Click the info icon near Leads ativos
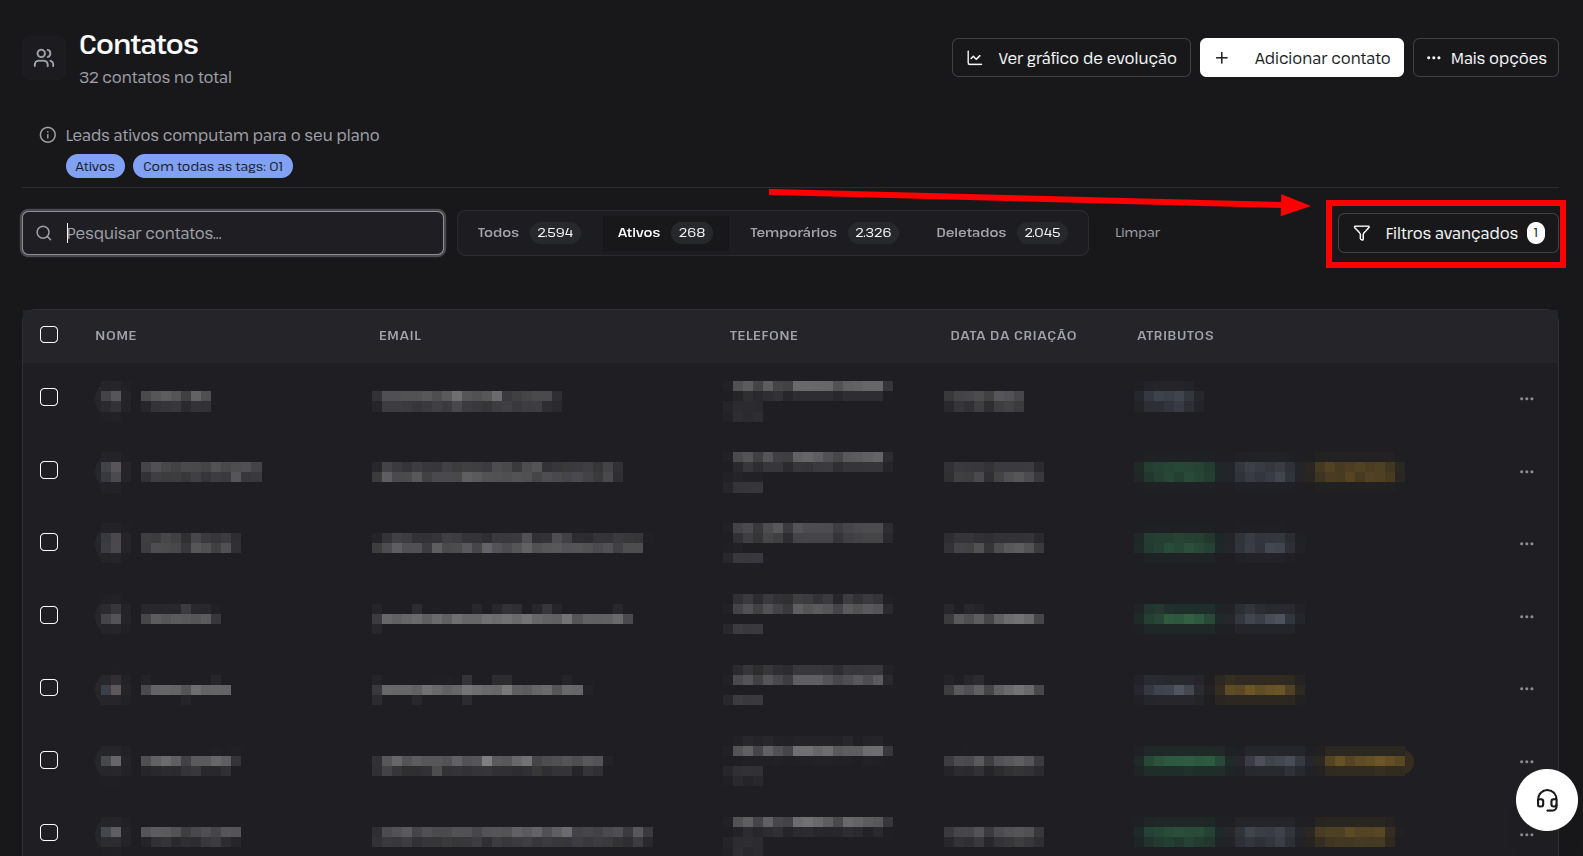This screenshot has height=856, width=1583. pos(47,135)
